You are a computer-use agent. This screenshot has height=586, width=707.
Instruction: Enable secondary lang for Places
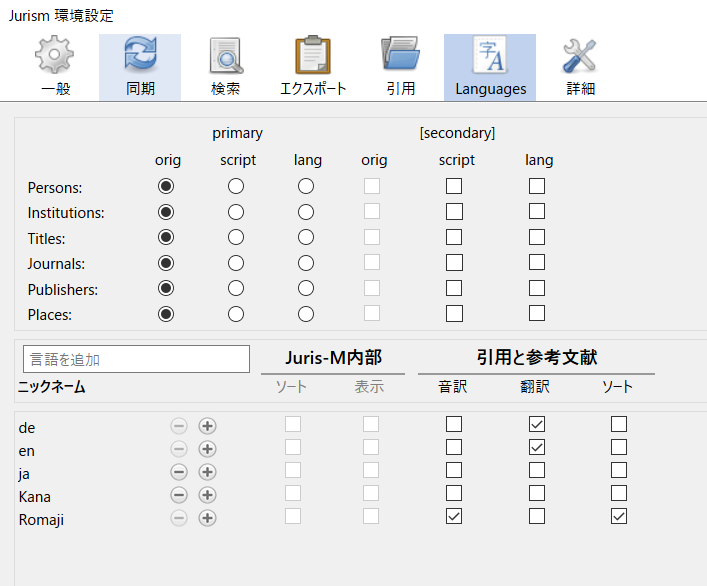(x=537, y=313)
